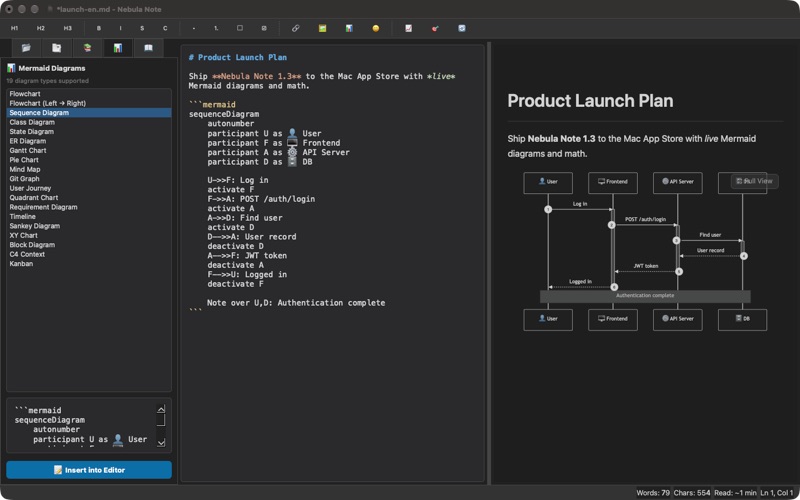
Task: Switch to the open book sidebar tab
Action: [148, 48]
